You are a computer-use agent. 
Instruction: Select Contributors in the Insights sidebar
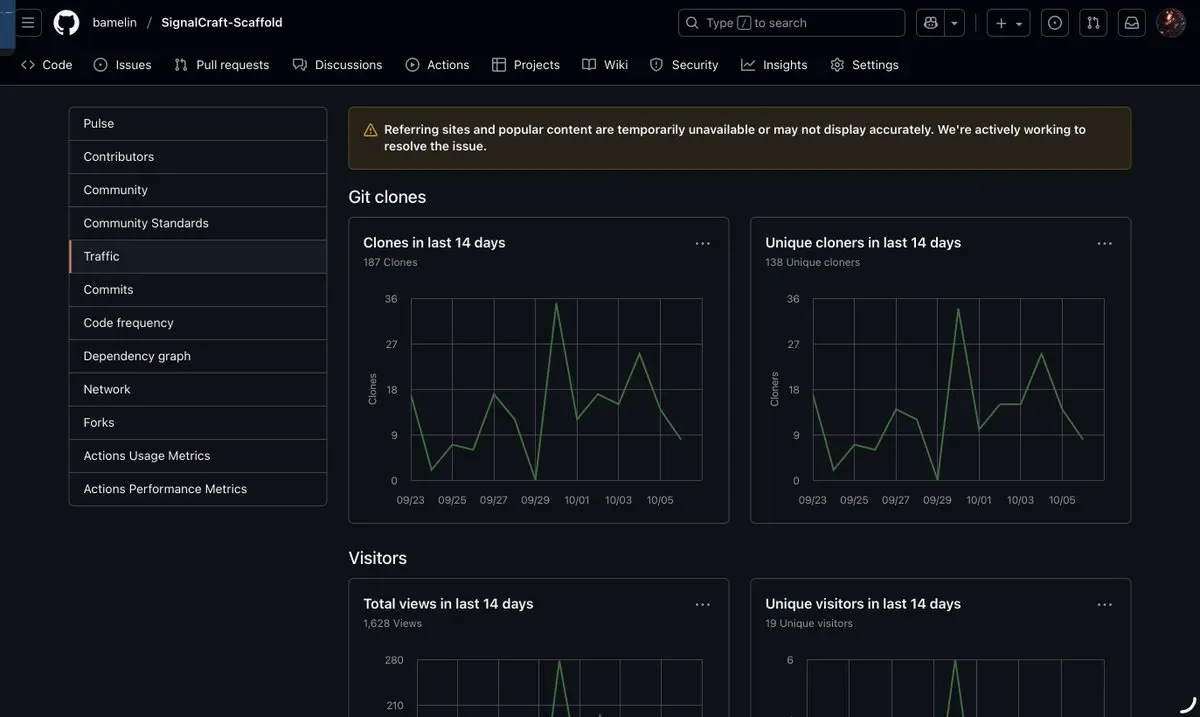pos(119,157)
